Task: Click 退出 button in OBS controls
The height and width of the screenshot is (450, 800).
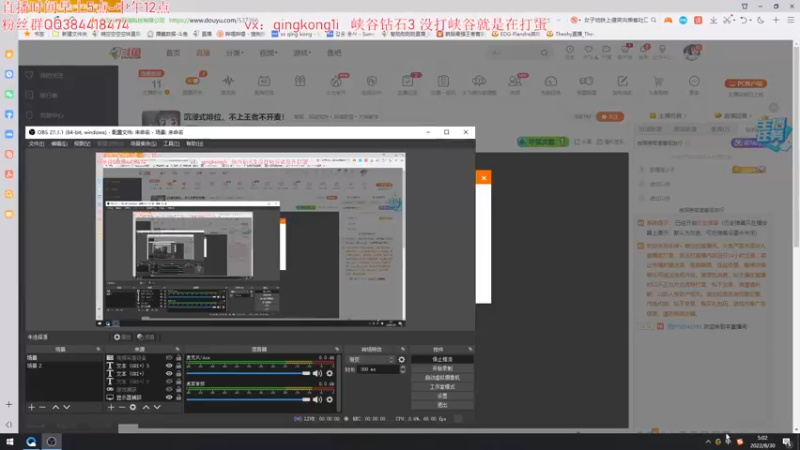Action: click(x=442, y=405)
